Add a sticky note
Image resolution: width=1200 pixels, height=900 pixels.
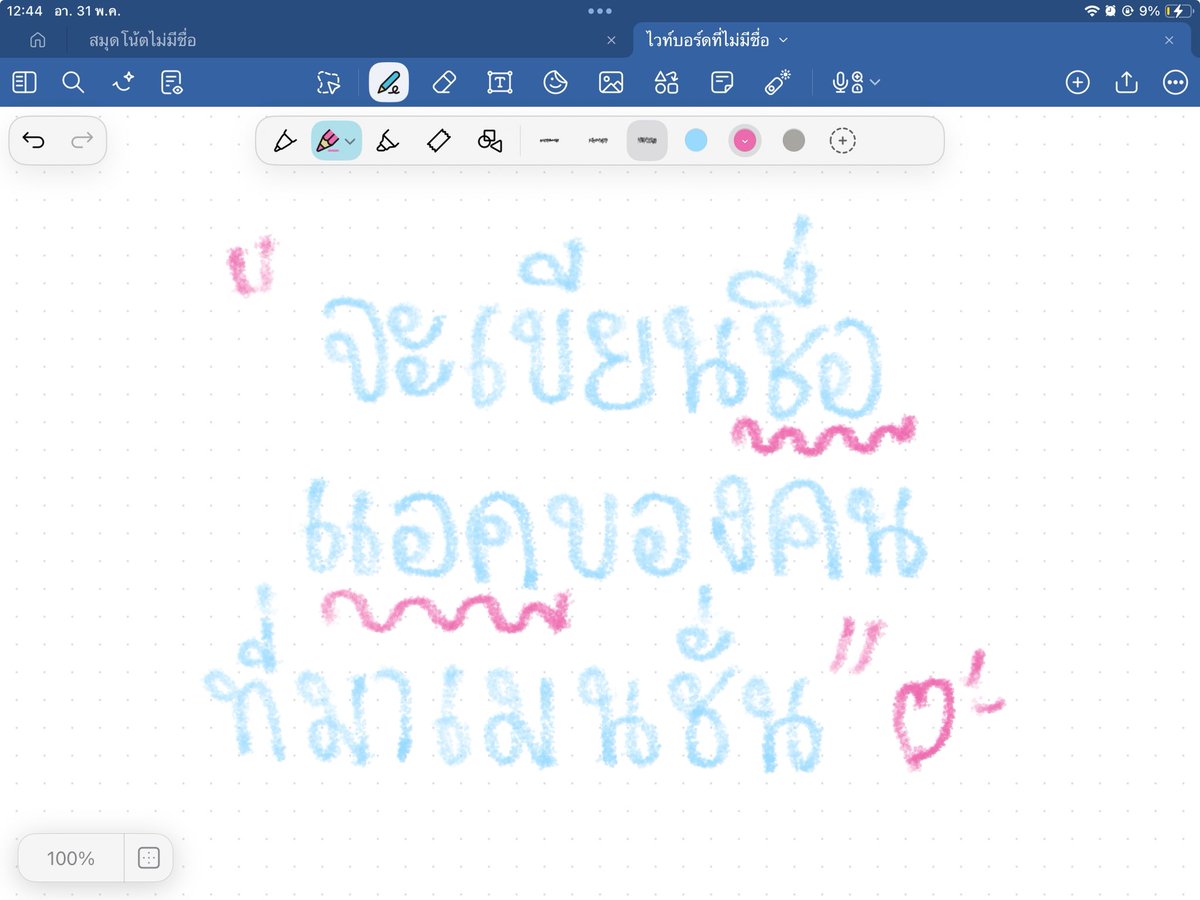(x=722, y=82)
